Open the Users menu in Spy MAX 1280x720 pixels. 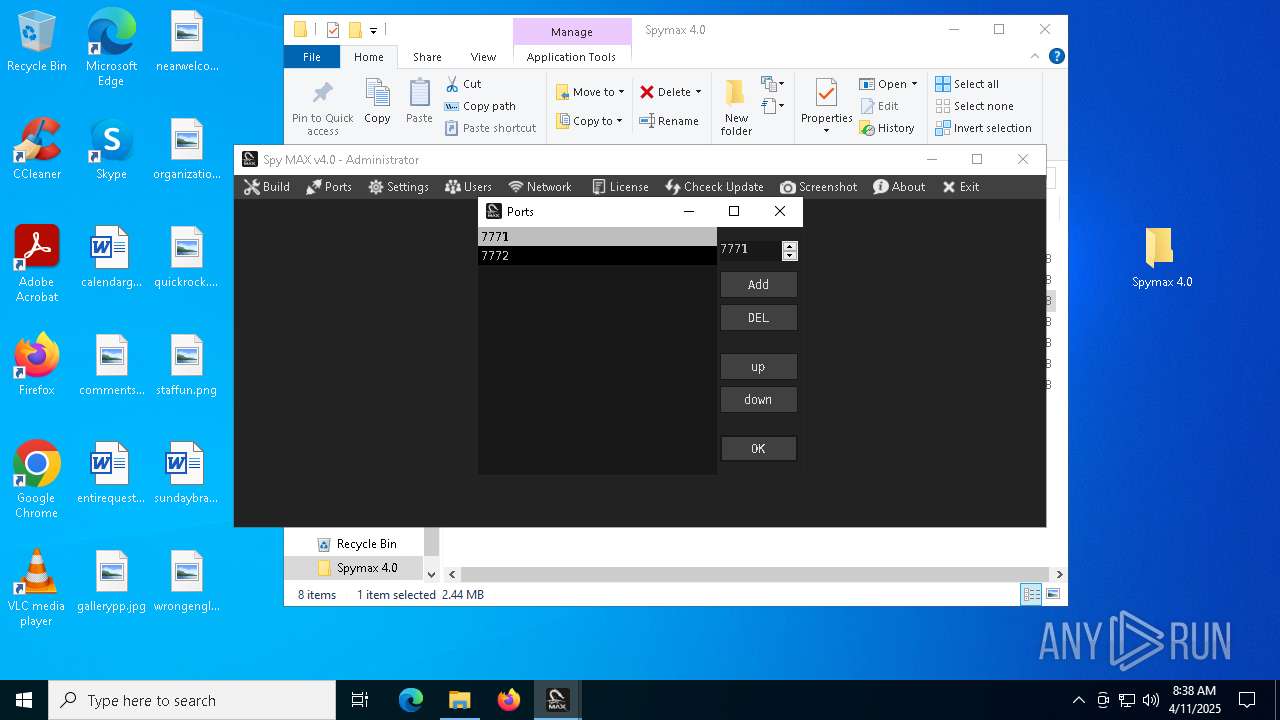pyautogui.click(x=469, y=187)
